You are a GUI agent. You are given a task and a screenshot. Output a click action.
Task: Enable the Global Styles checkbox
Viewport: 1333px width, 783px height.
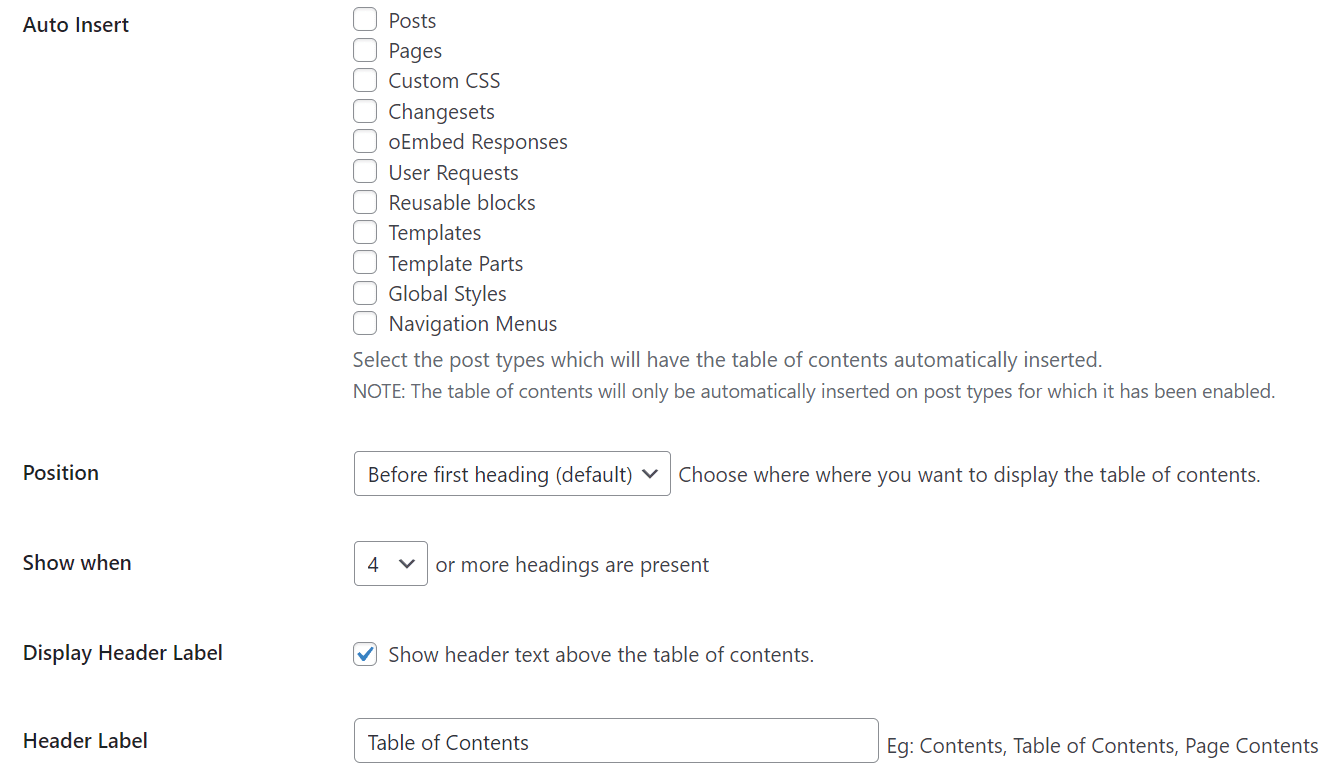coord(365,293)
